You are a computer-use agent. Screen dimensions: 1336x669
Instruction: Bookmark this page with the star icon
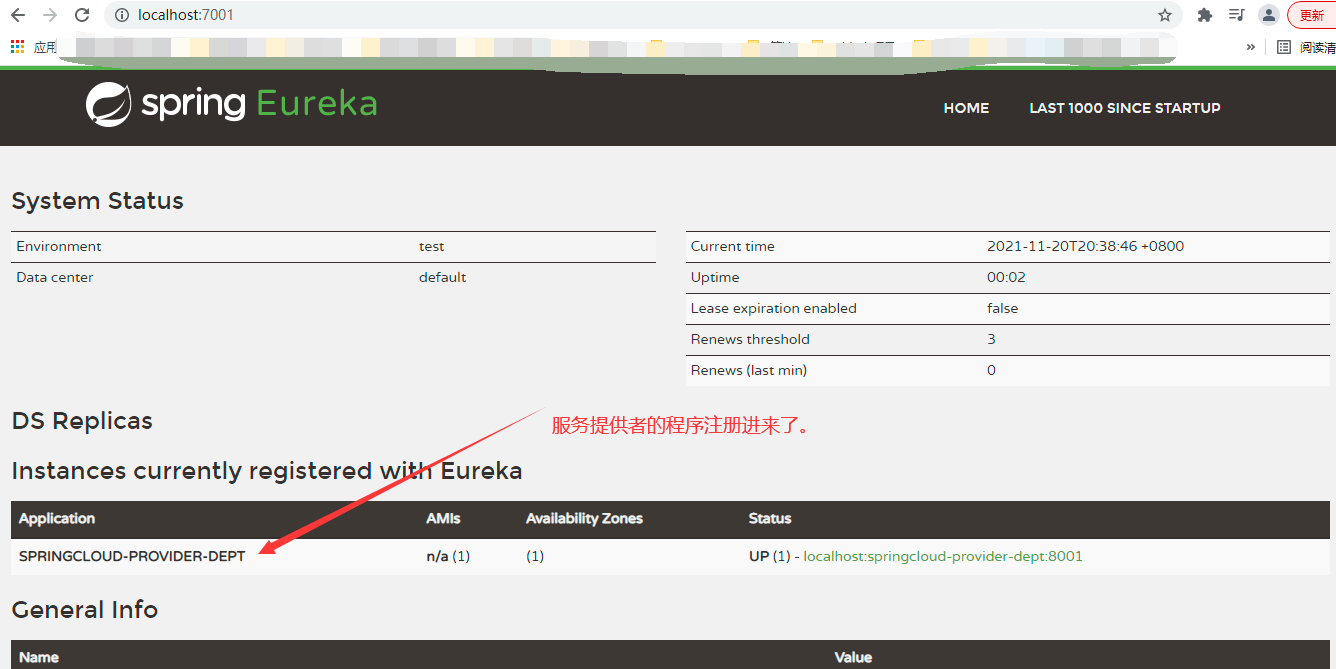point(1165,15)
